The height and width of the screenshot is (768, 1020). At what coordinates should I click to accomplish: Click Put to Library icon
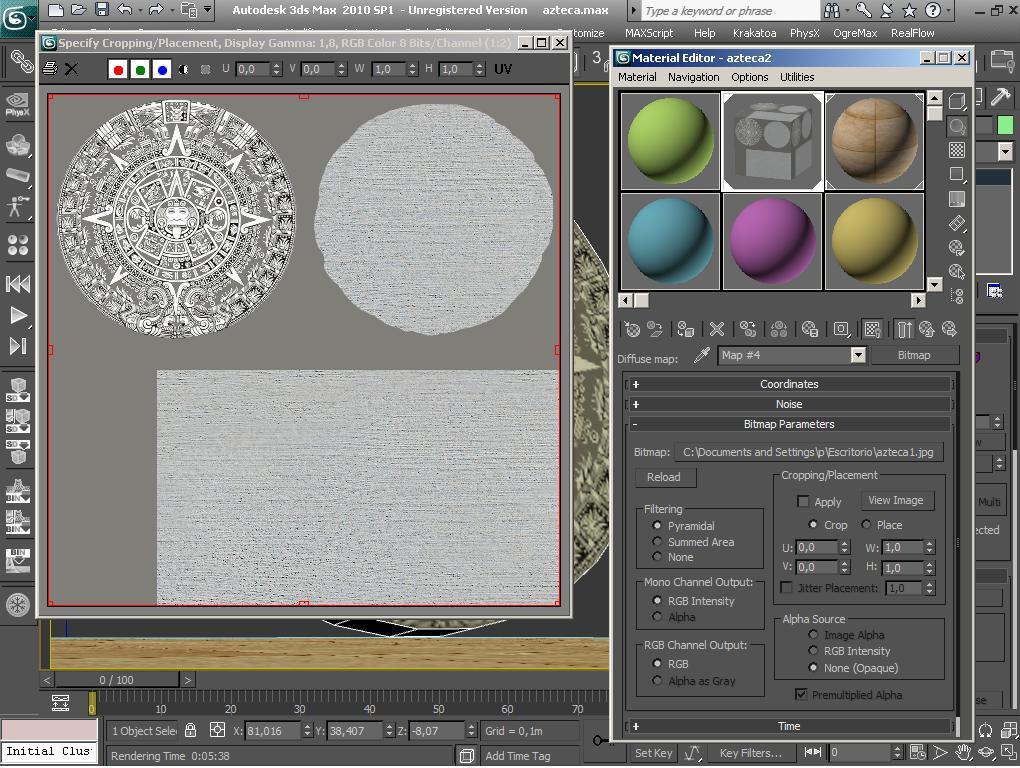809,329
